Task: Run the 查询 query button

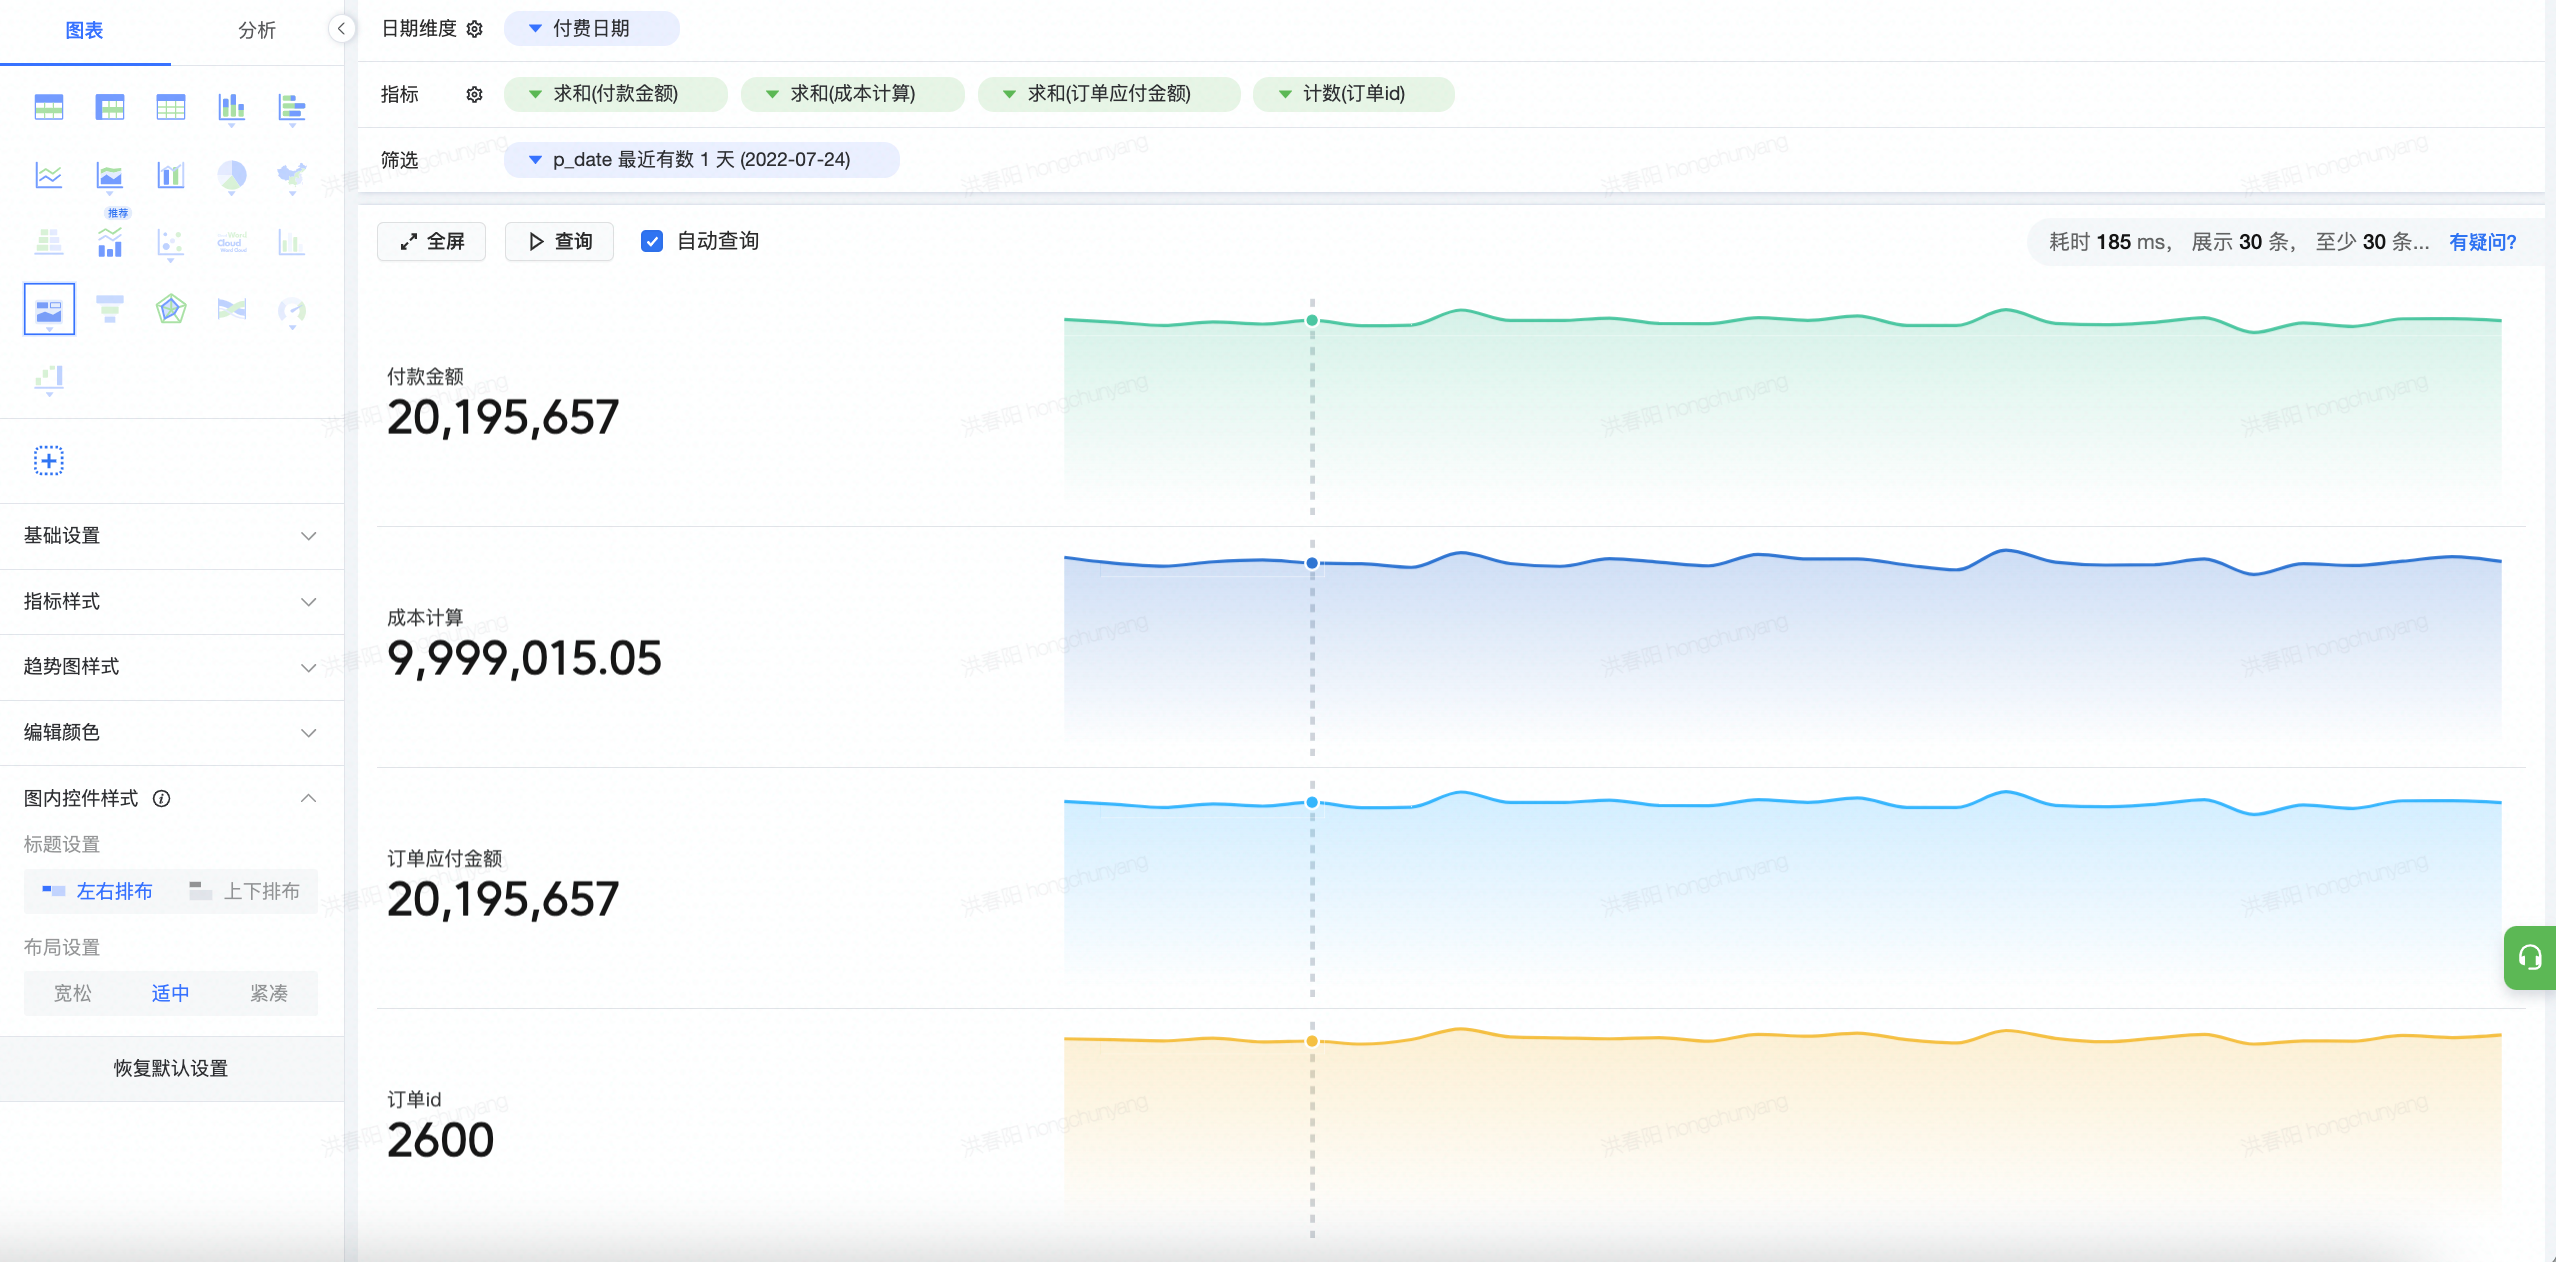Action: pyautogui.click(x=559, y=241)
